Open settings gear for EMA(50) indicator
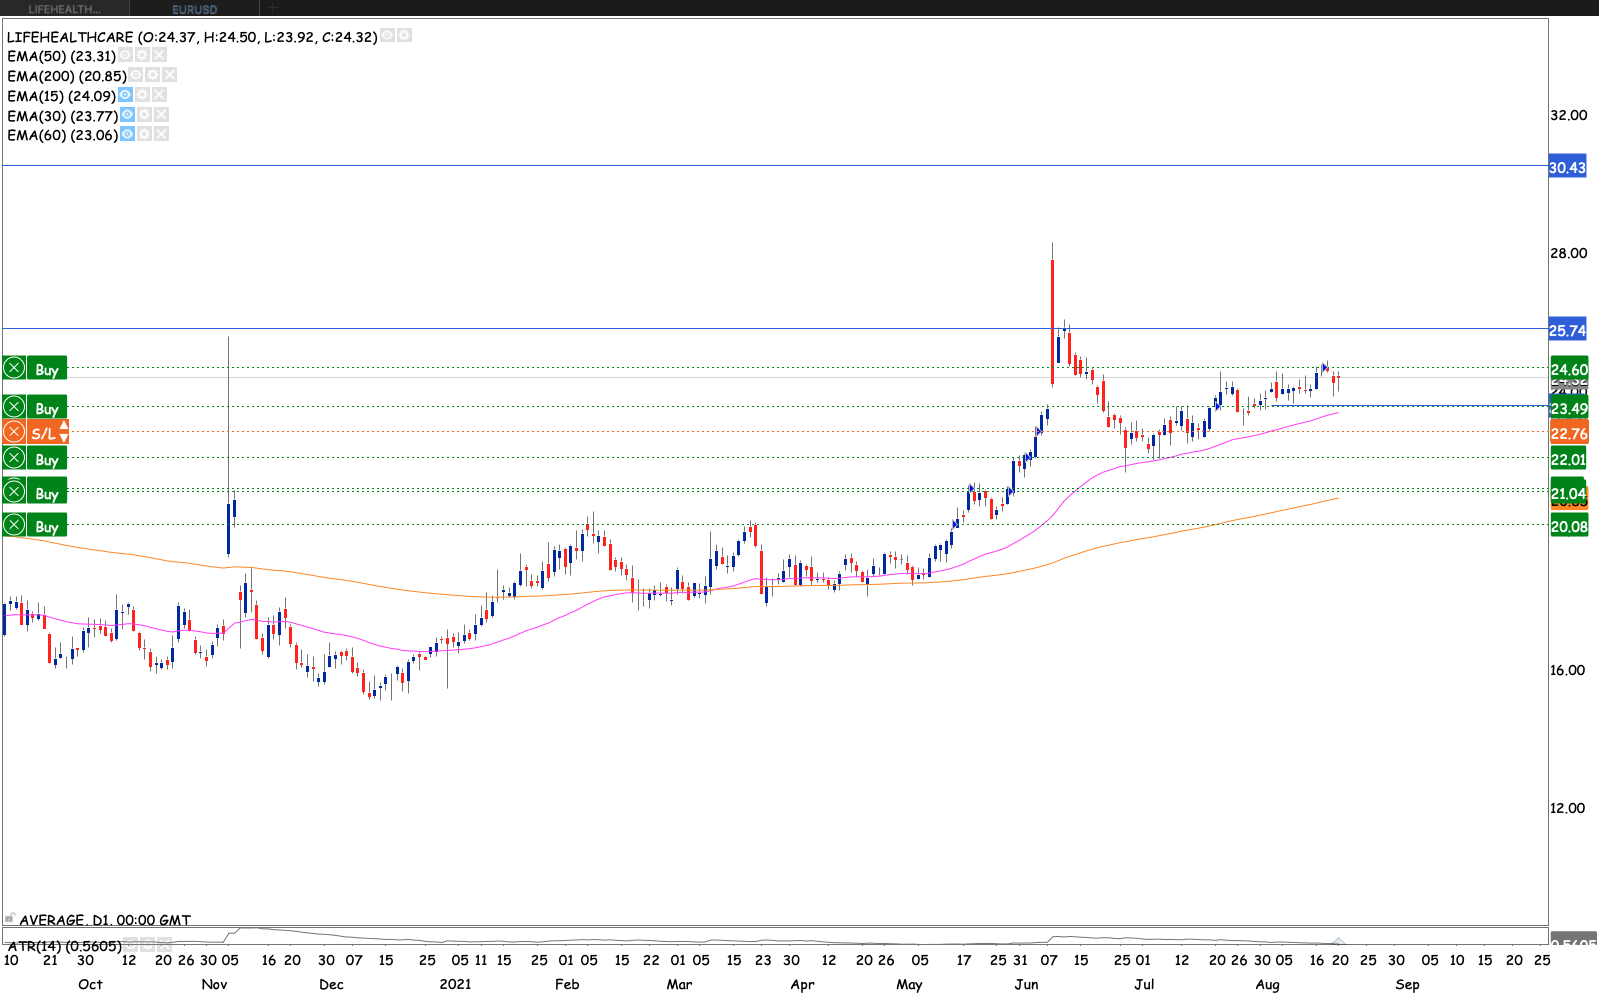 (x=142, y=56)
